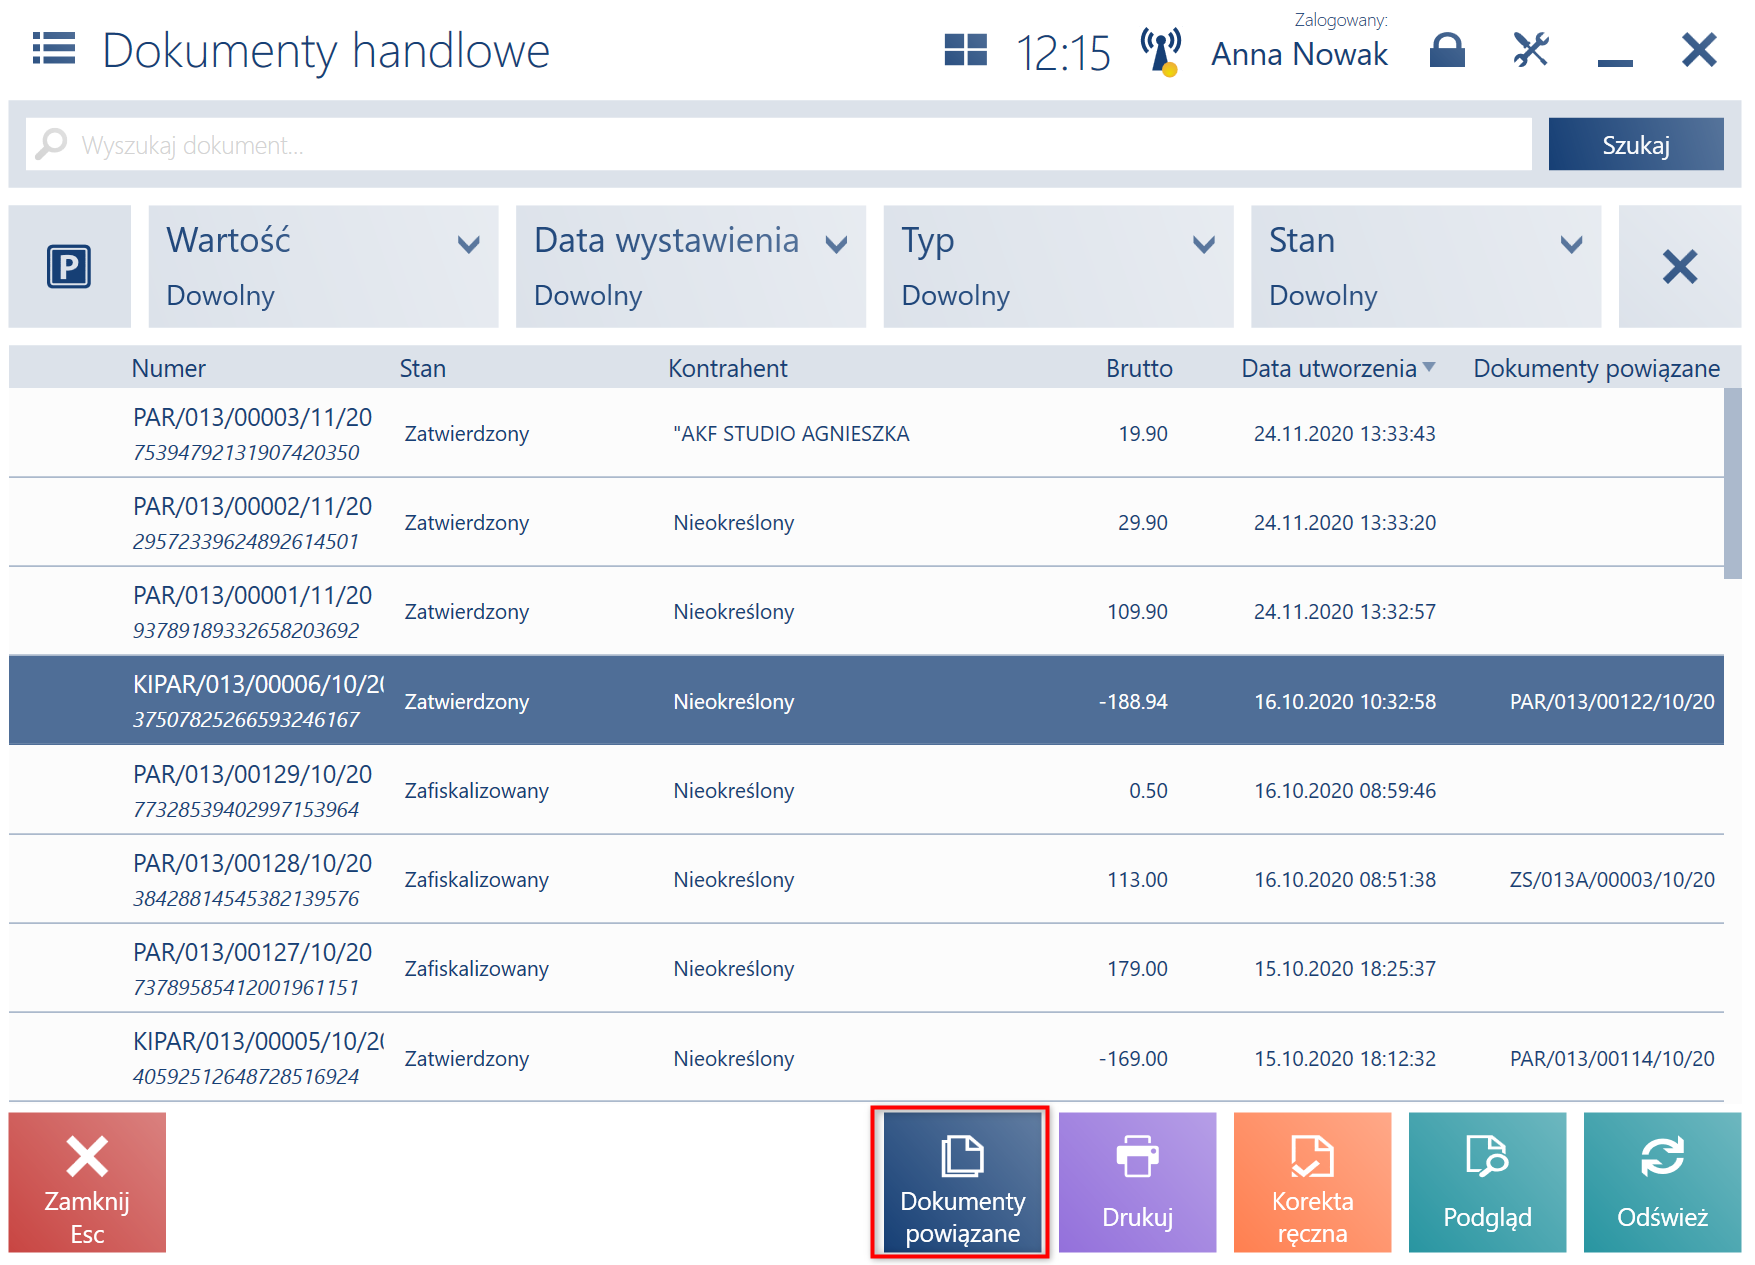
Task: Focus the Wyszukaj dokument search field
Action: (779, 145)
